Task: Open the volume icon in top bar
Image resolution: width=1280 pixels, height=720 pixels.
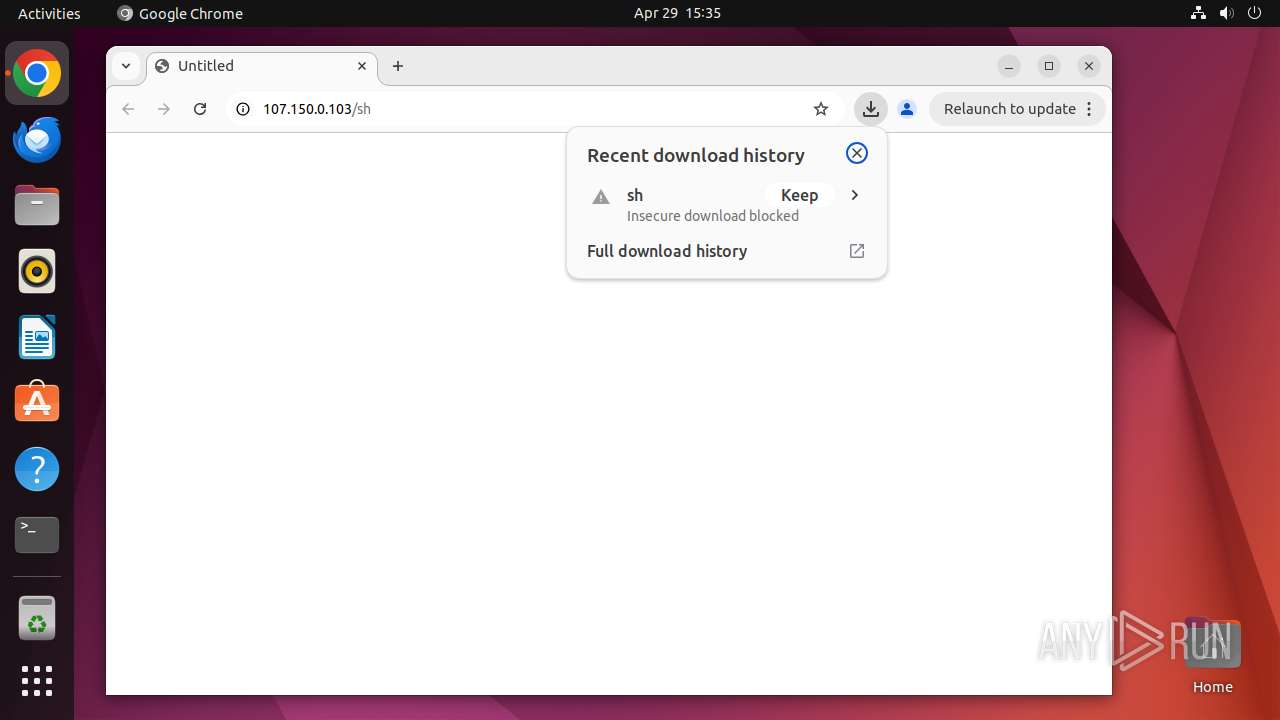Action: coord(1226,13)
